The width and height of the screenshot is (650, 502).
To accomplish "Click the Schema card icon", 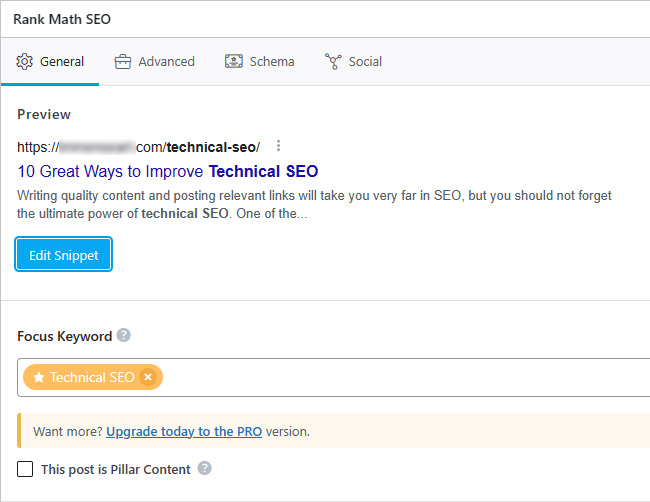I will click(x=234, y=61).
